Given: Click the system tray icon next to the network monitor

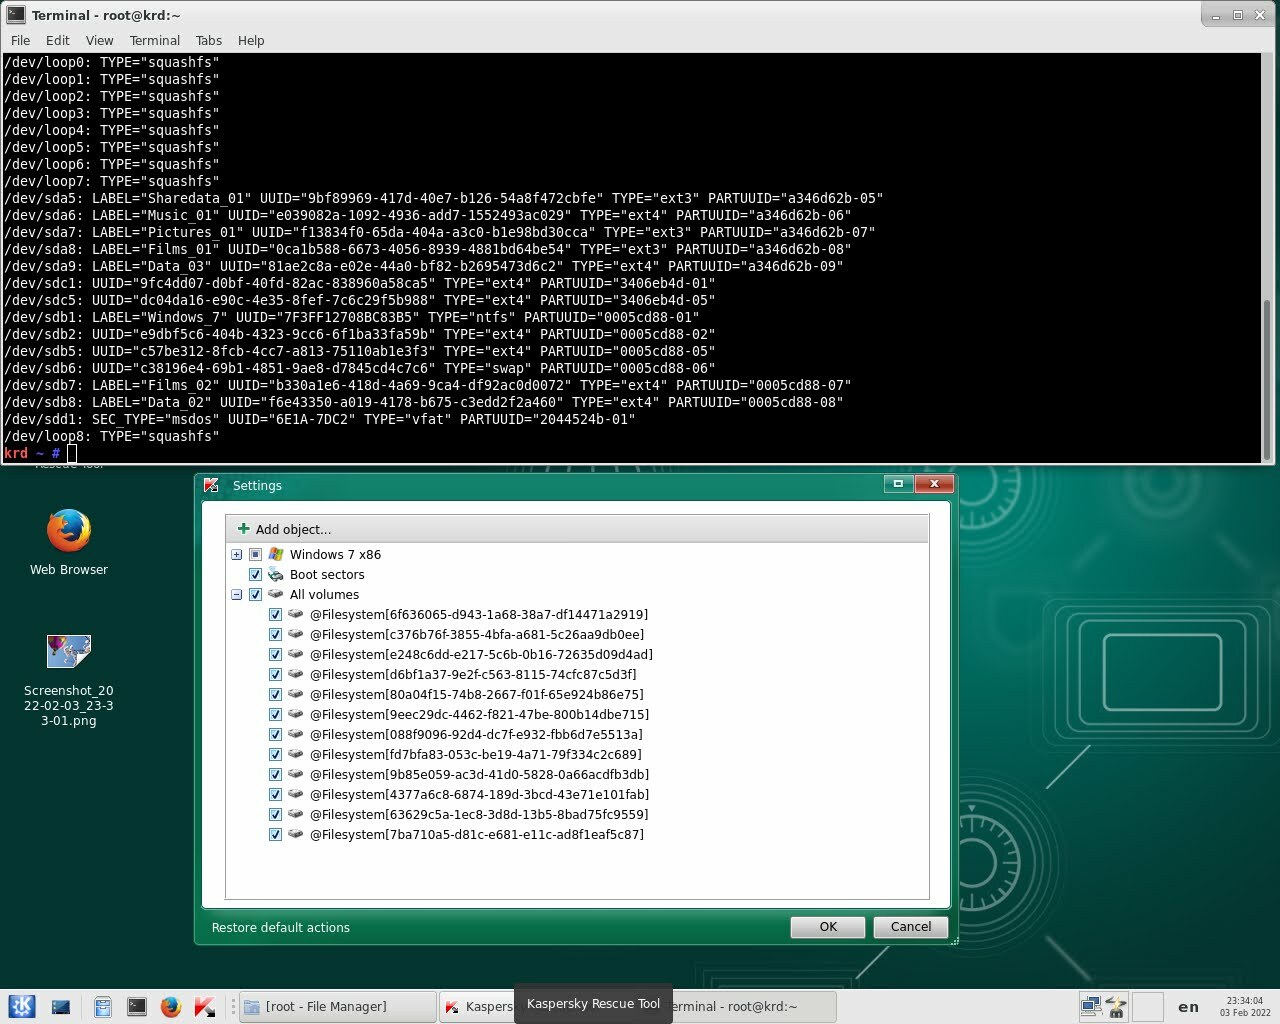Looking at the screenshot, I should pos(1116,1007).
